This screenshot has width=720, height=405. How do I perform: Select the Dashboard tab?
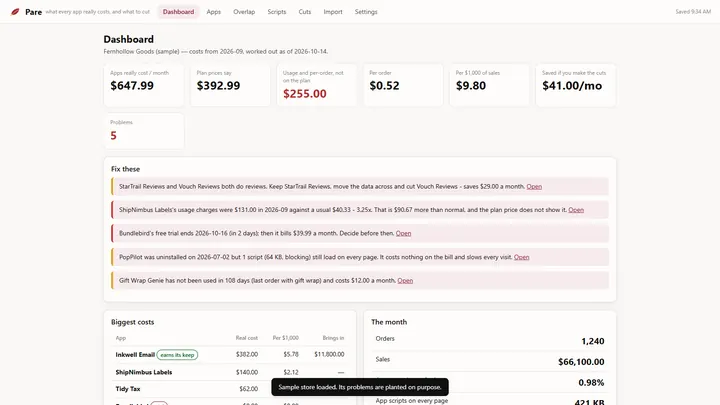[178, 12]
